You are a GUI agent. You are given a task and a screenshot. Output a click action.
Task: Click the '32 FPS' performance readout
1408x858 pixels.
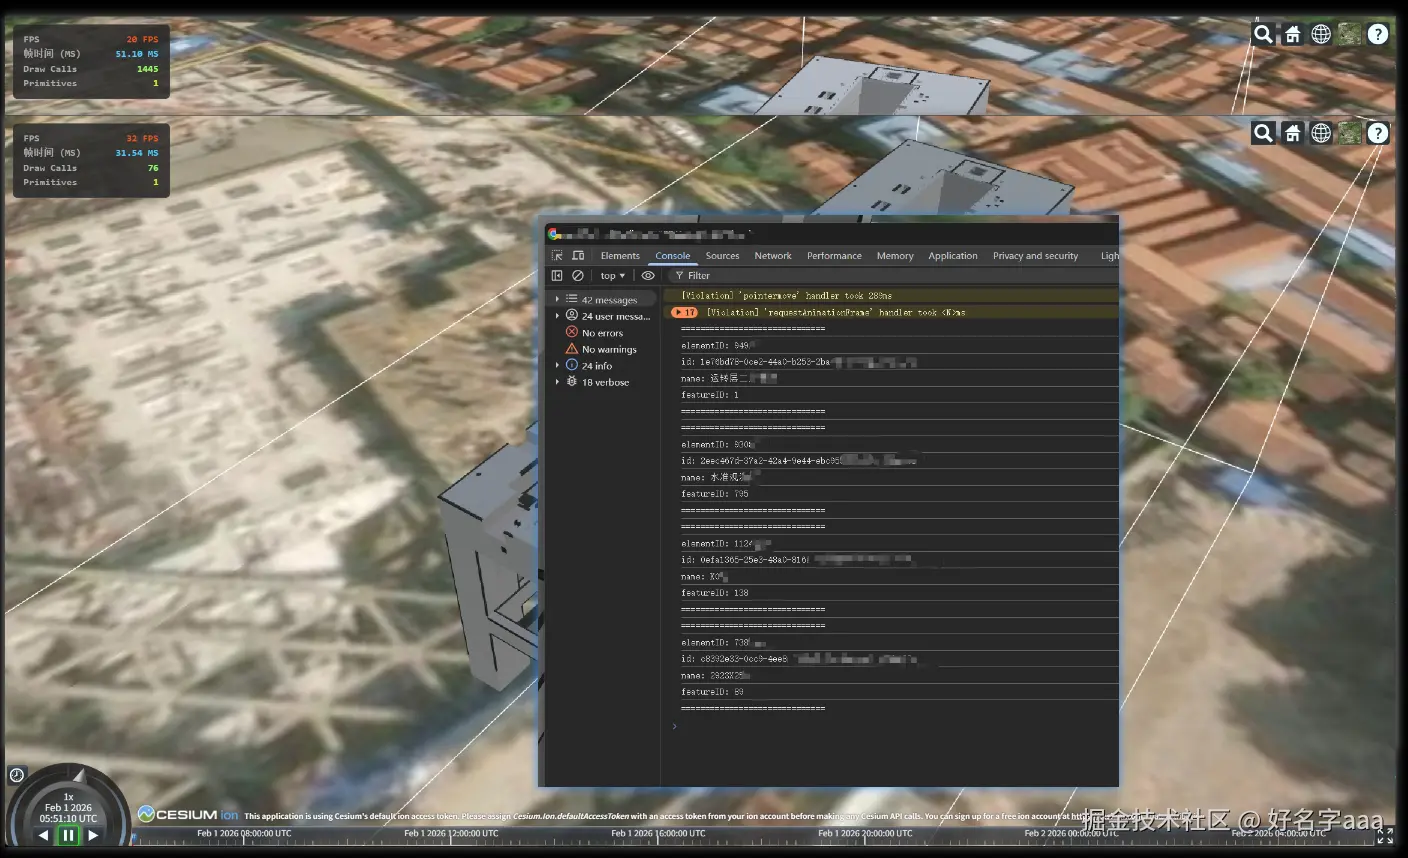(x=142, y=139)
